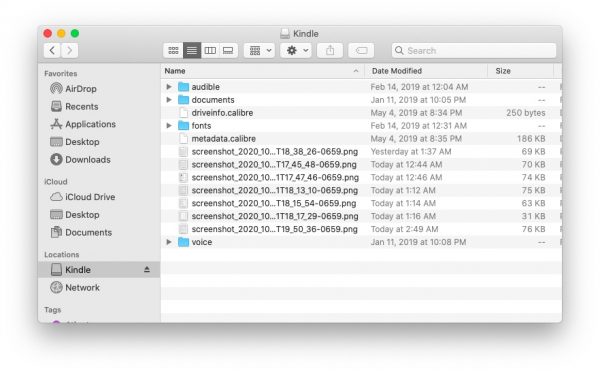Select Kindle under Locations
The width and height of the screenshot is (600, 373).
99,270
